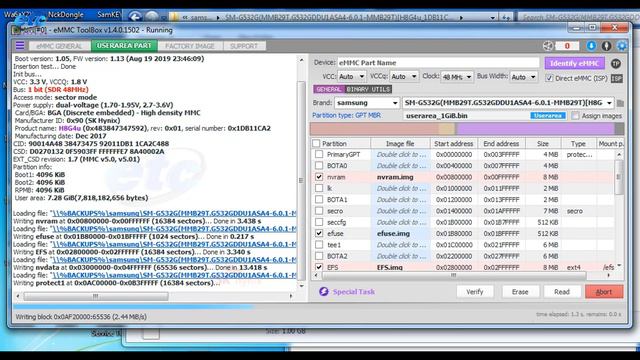
Task: Toggle select-all checkbox in Partition header
Action: (x=316, y=144)
